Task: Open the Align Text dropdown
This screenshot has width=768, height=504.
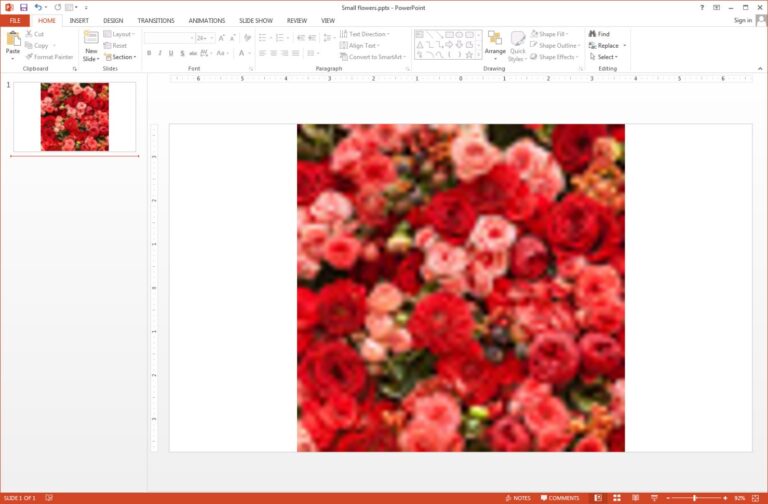Action: [x=360, y=46]
